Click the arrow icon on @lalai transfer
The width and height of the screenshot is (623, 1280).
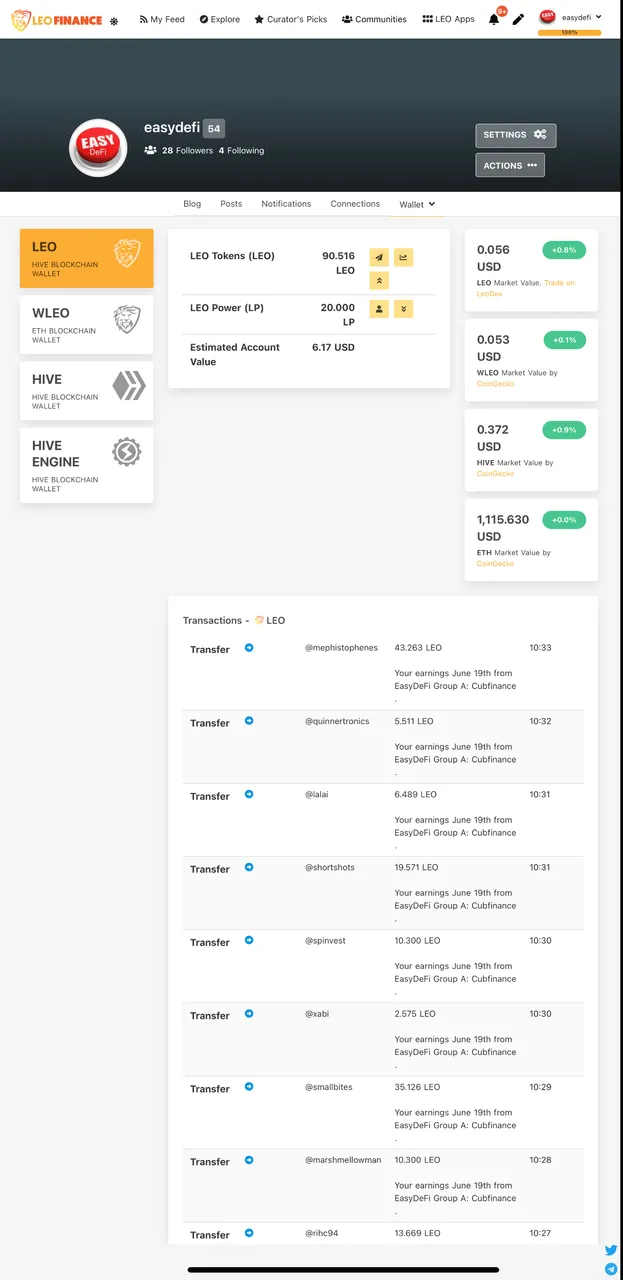coord(249,794)
